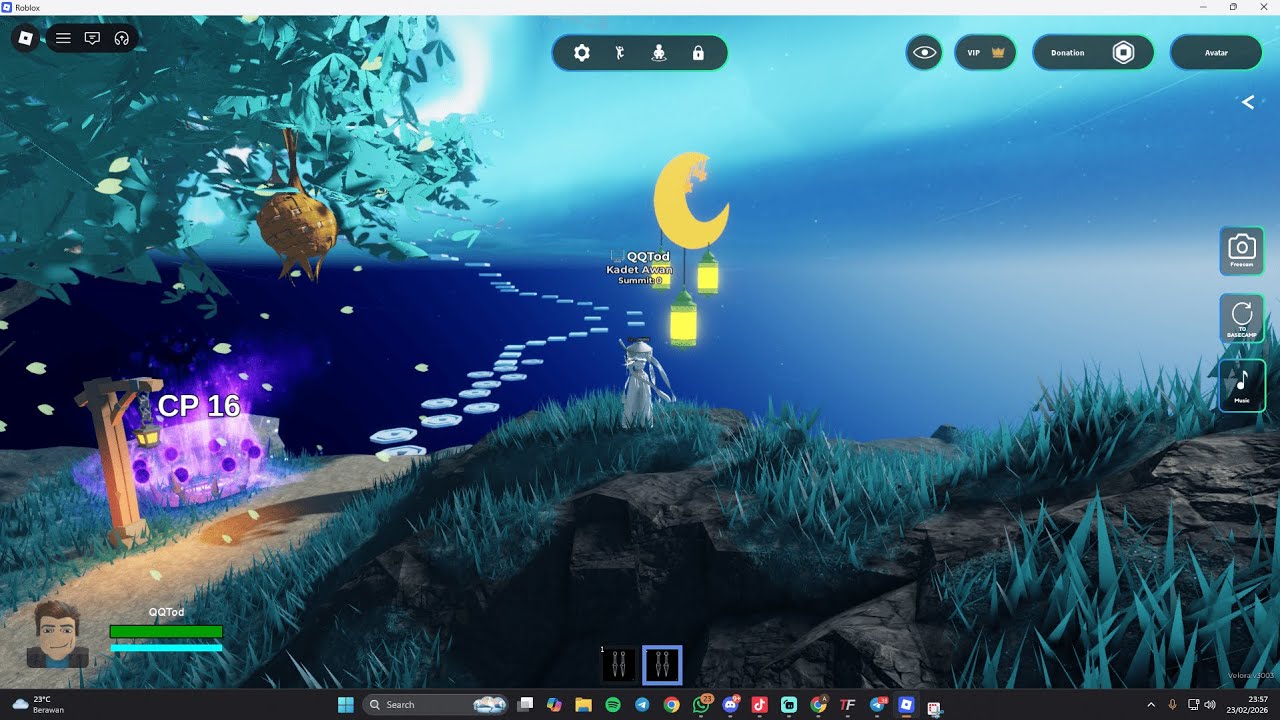Open the hamburger list menu
Screen dimensions: 1280x720
click(x=63, y=39)
